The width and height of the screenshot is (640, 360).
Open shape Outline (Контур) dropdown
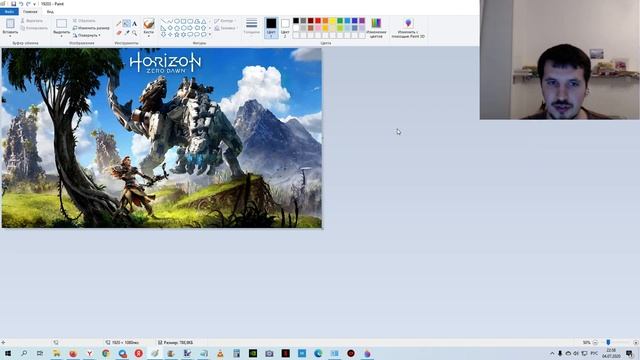click(224, 20)
